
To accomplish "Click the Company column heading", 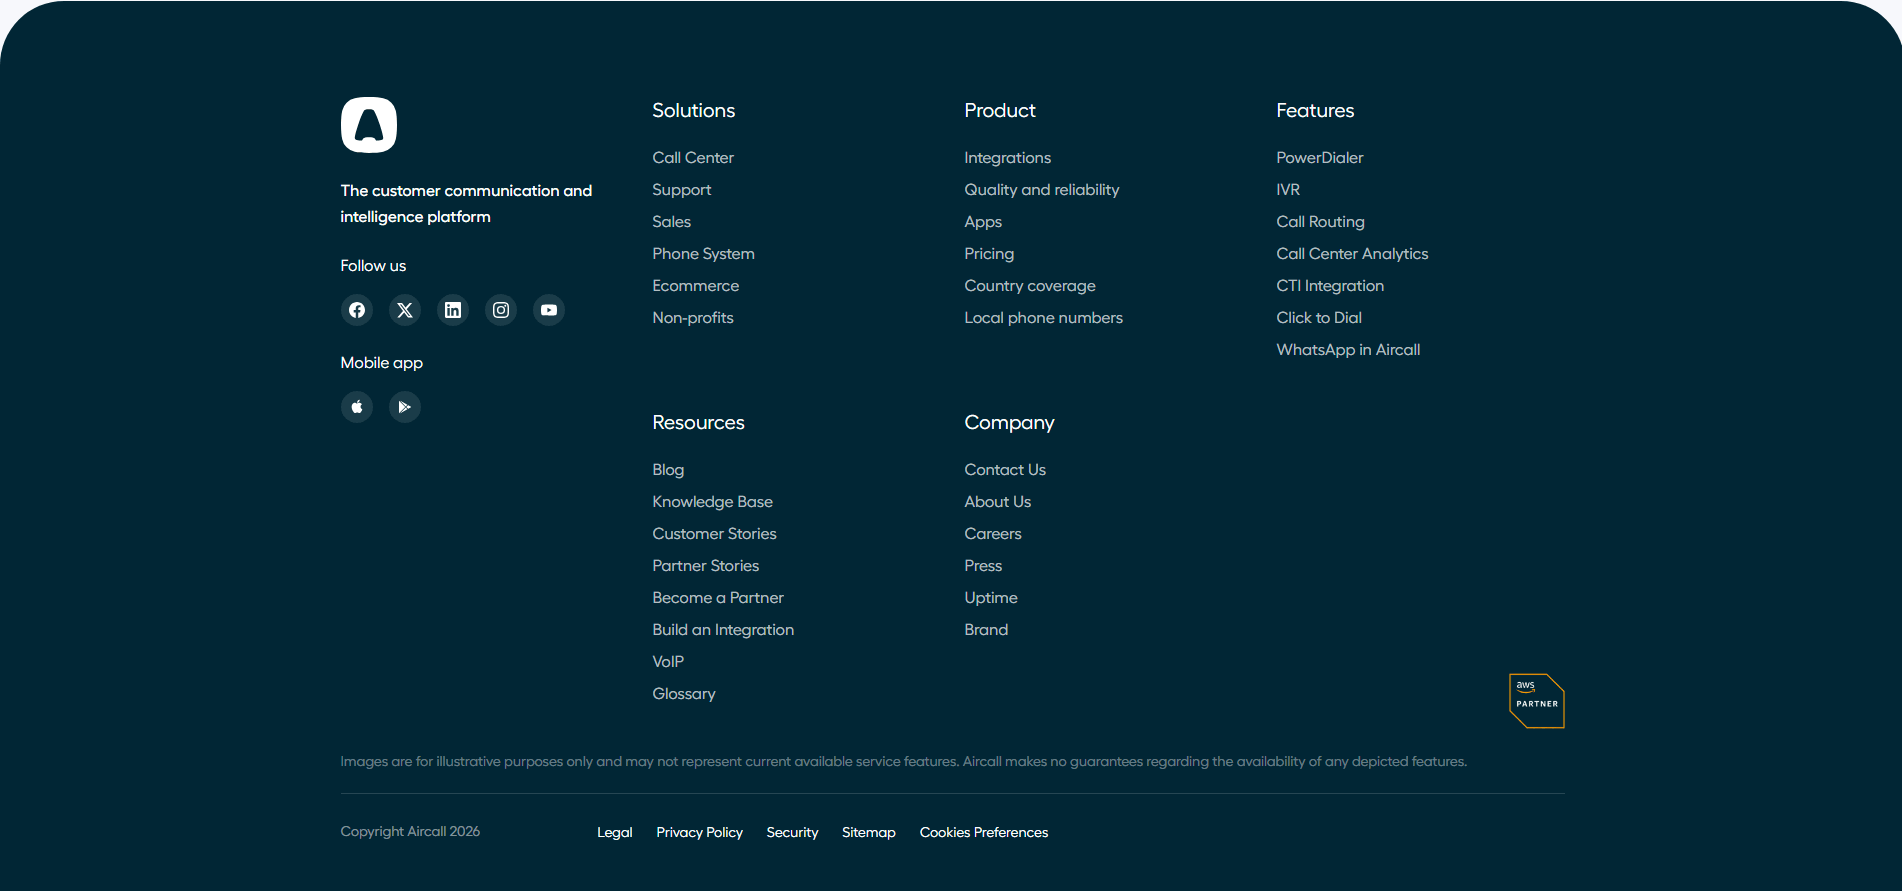I will 1009,423.
